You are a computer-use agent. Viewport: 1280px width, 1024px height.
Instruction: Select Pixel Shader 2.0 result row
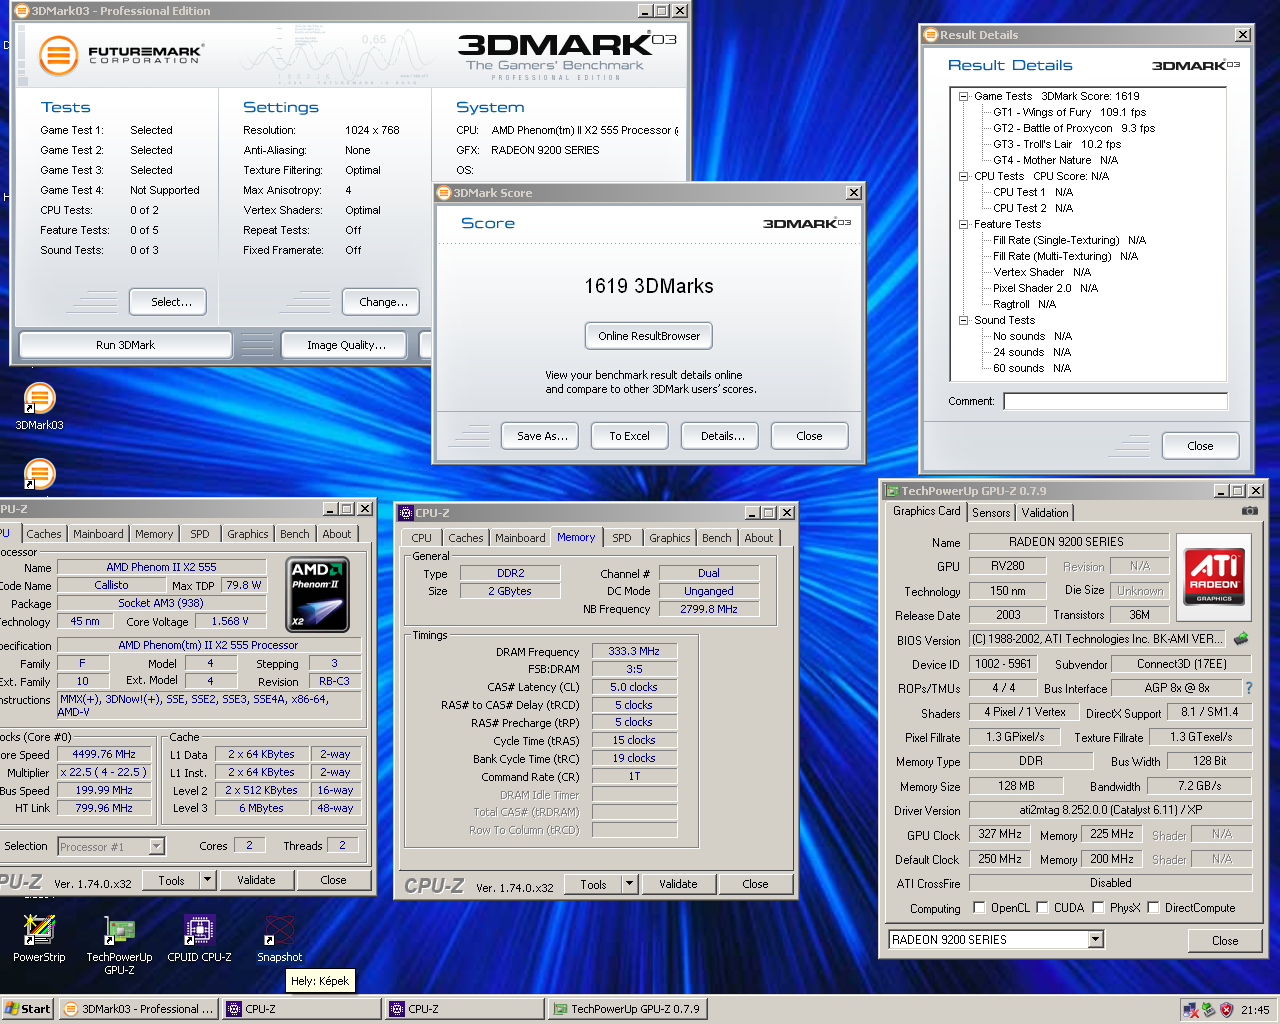1045,288
